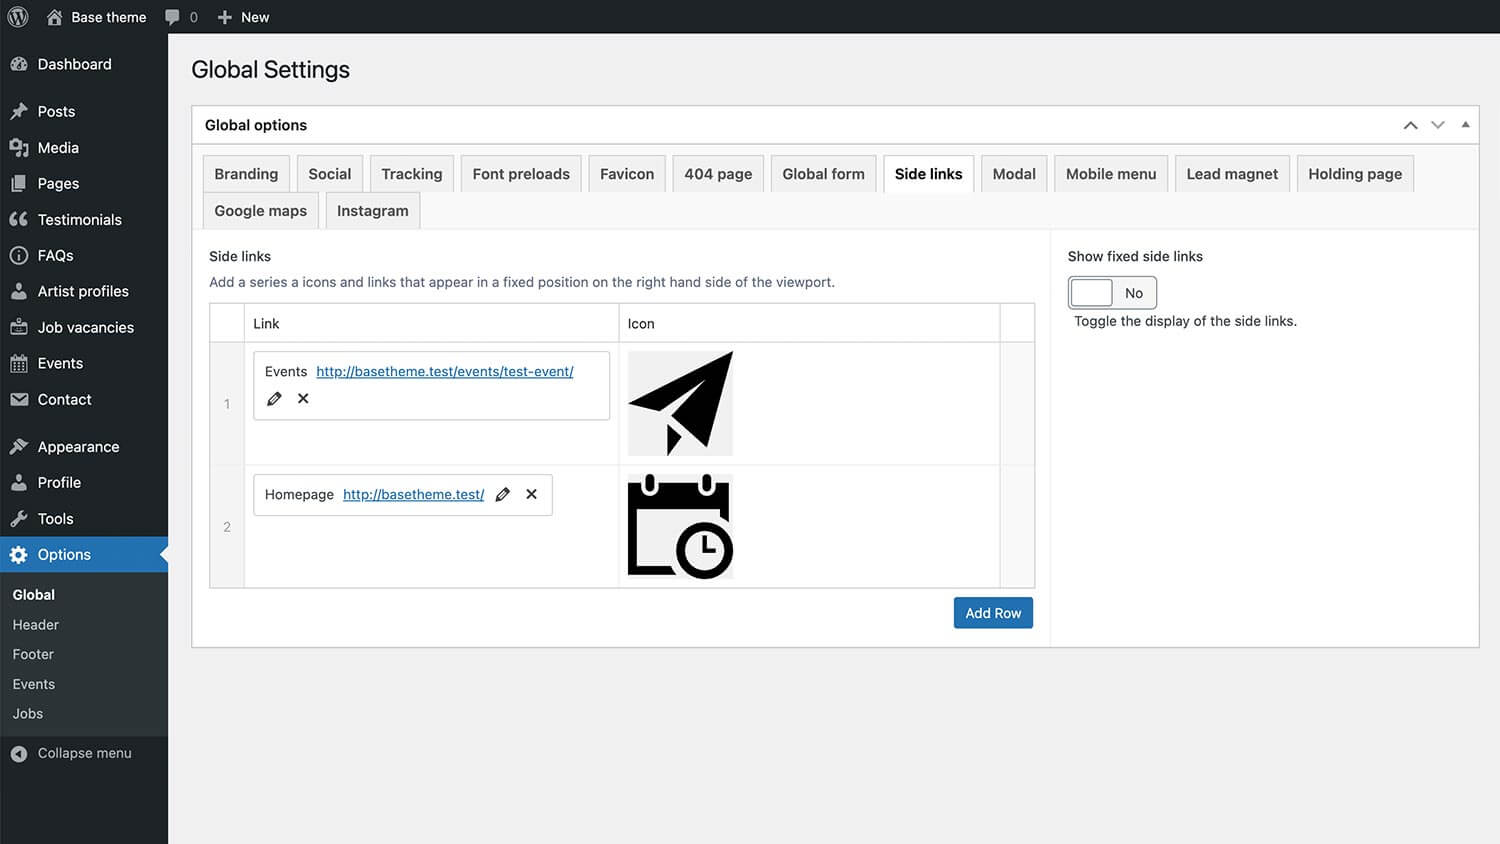Open the Google maps tab
The height and width of the screenshot is (844, 1500).
[x=260, y=211]
